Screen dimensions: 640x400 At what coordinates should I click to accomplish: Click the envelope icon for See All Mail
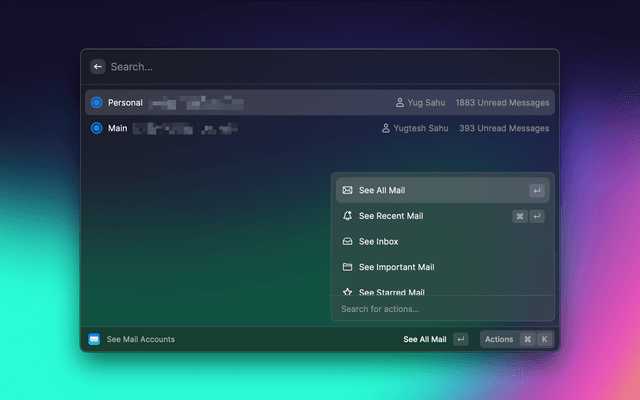[347, 190]
